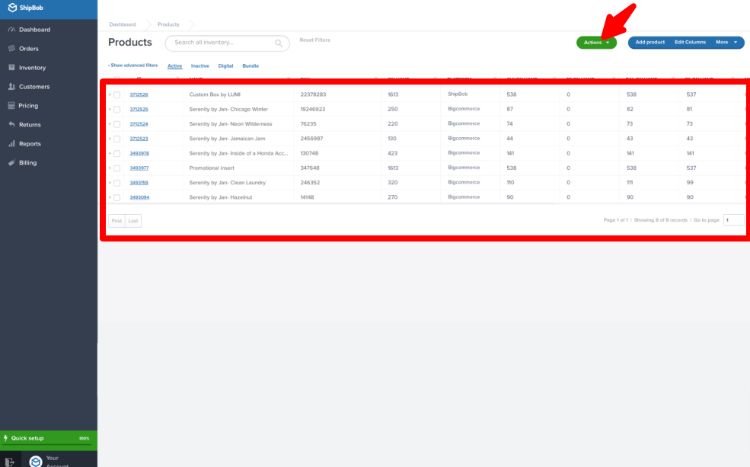Expand Show advanced filters
750x467 pixels.
[x=133, y=65]
